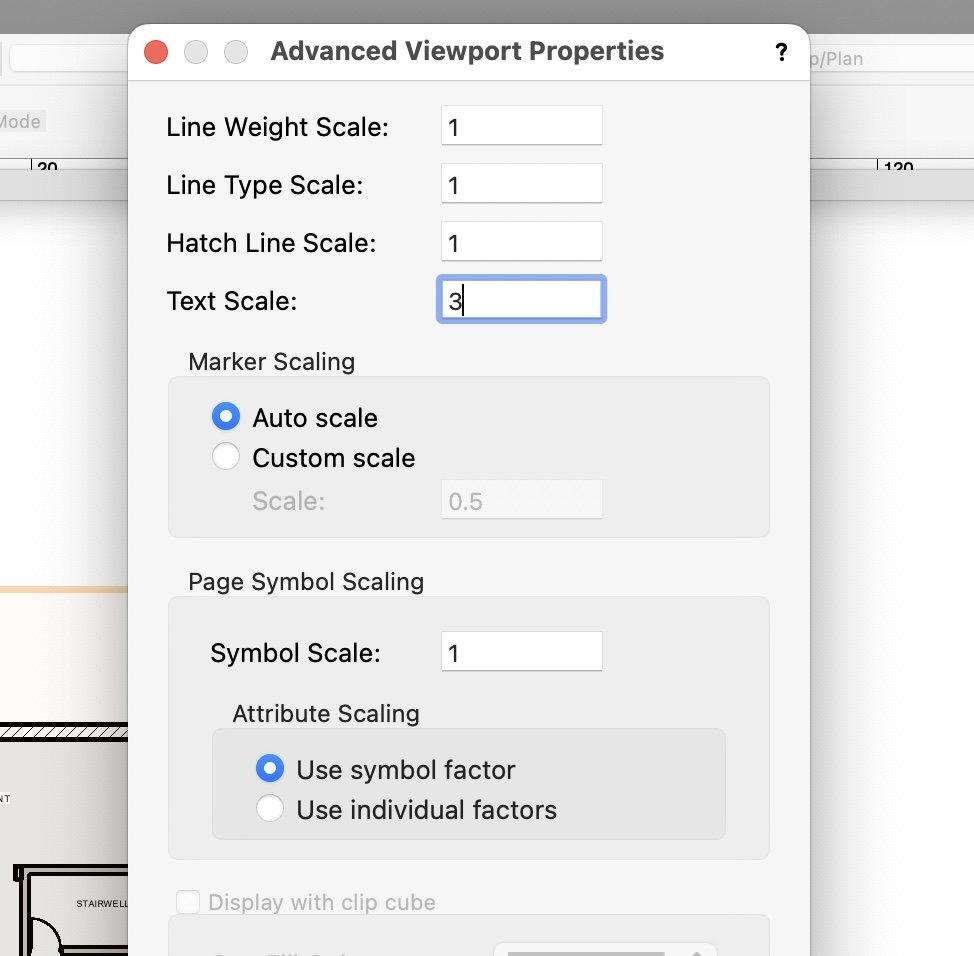The image size is (974, 956).
Task: Click the Symbol Scale input box
Action: [521, 651]
